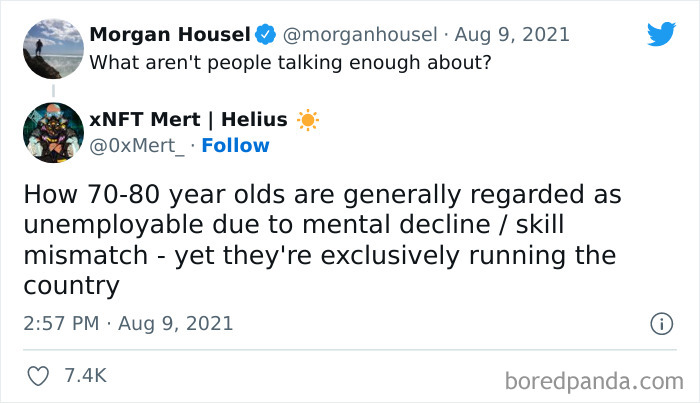700x403 pixels.
Task: Click the Morgan Housel display name
Action: [169, 35]
